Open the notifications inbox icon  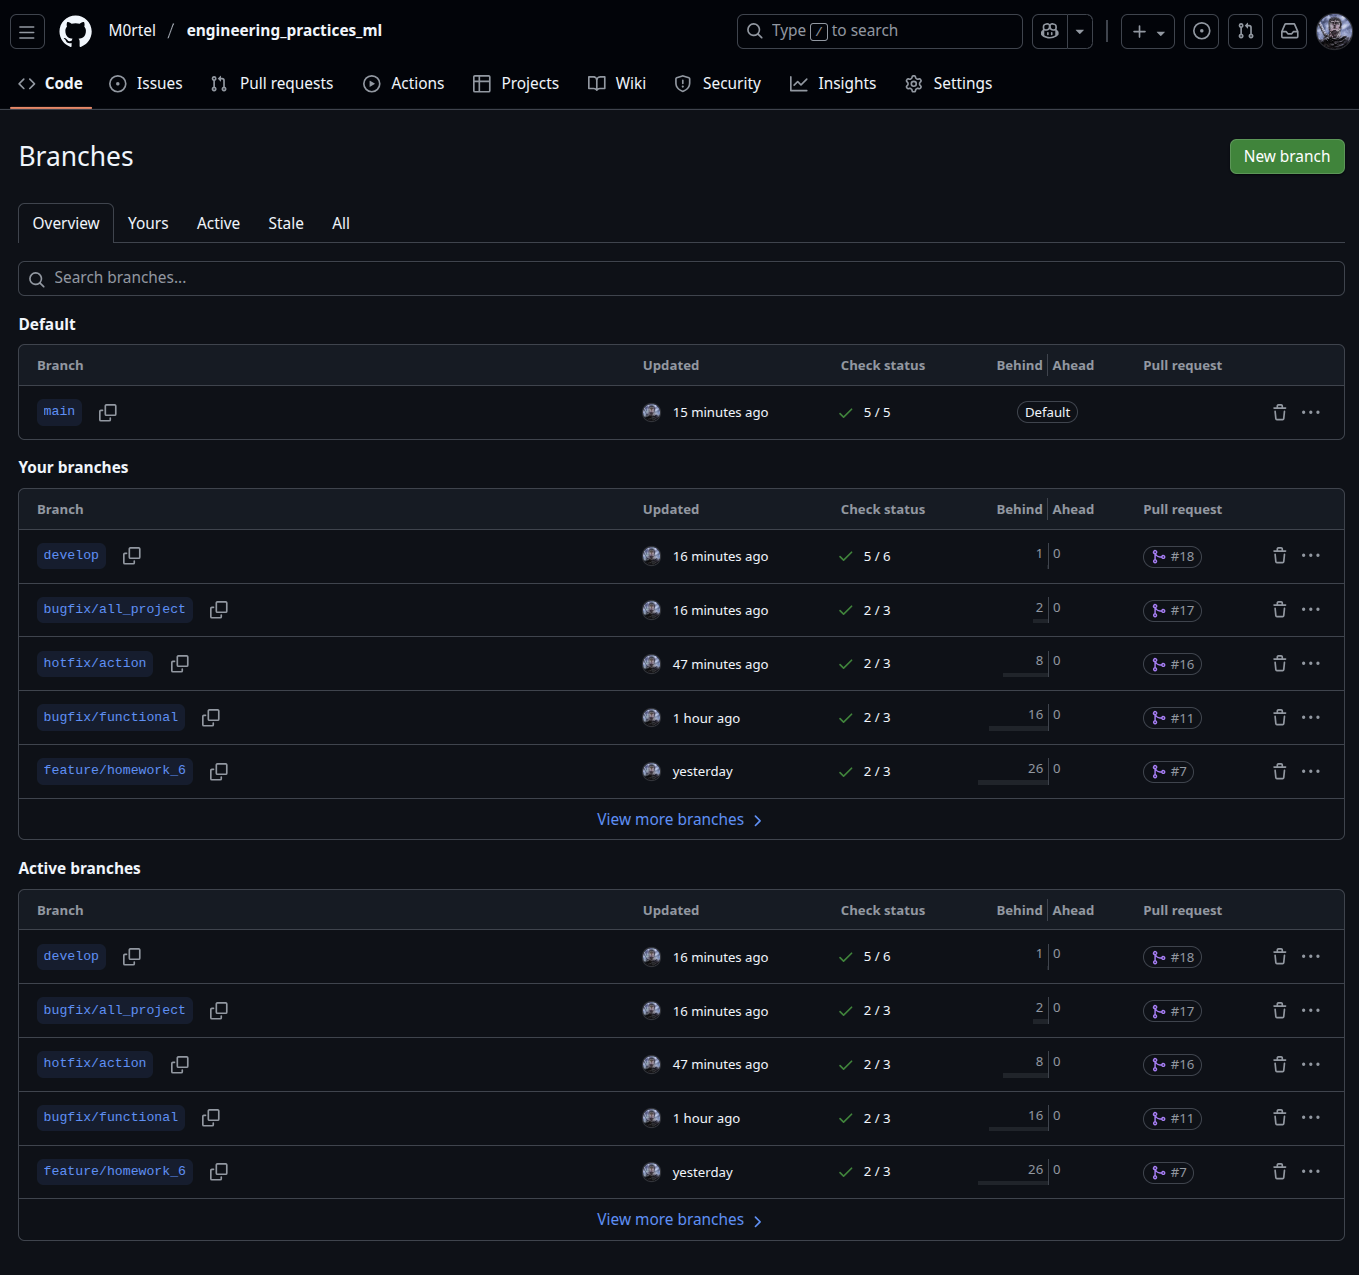(1290, 32)
